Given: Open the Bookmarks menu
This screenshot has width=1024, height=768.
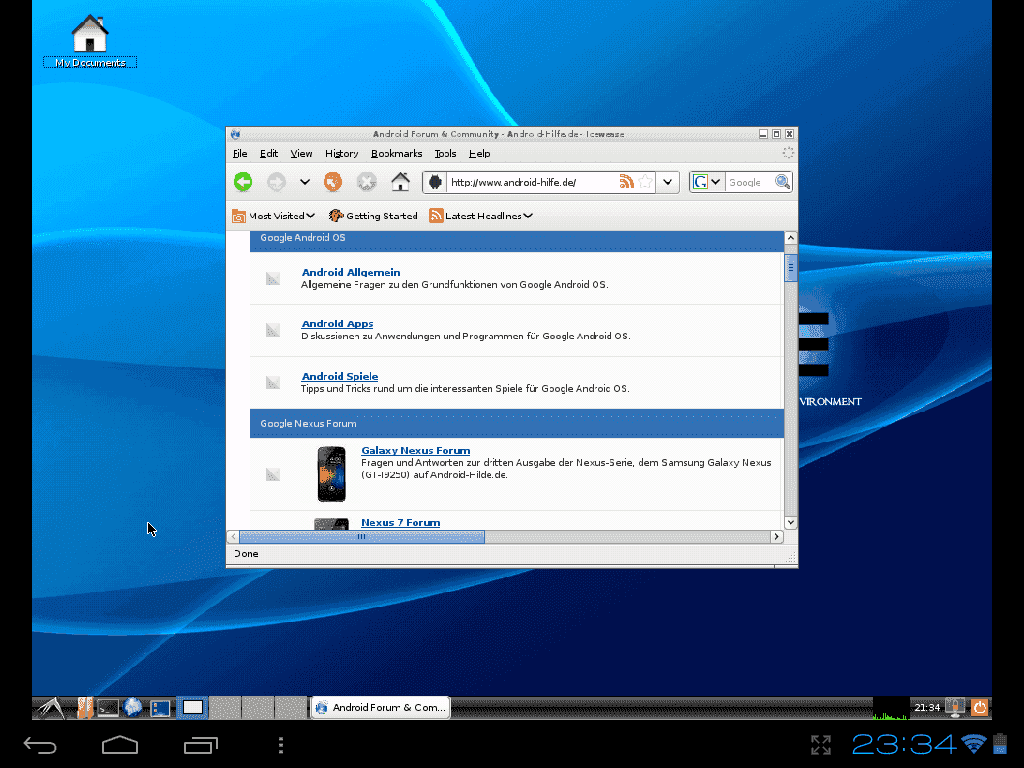Looking at the screenshot, I should point(396,153).
